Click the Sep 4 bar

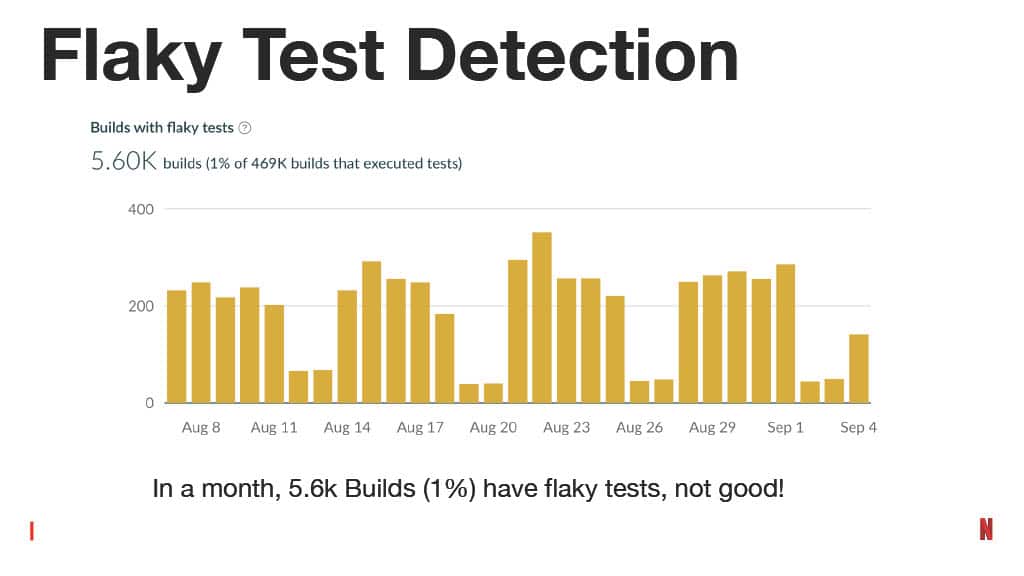click(859, 368)
